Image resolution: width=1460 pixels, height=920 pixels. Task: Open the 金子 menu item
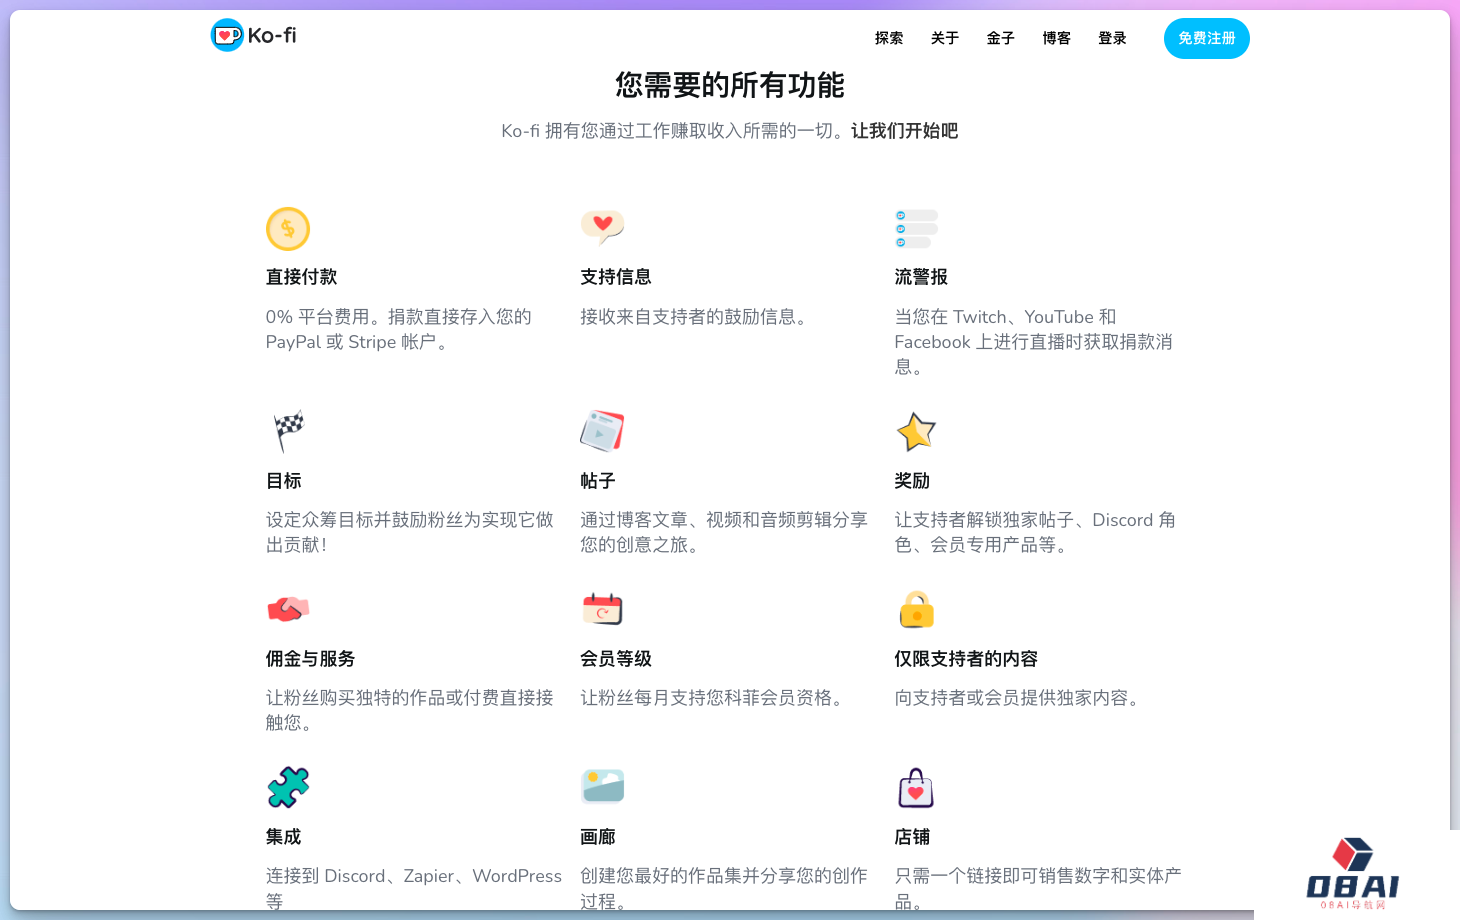pyautogui.click(x=1001, y=38)
